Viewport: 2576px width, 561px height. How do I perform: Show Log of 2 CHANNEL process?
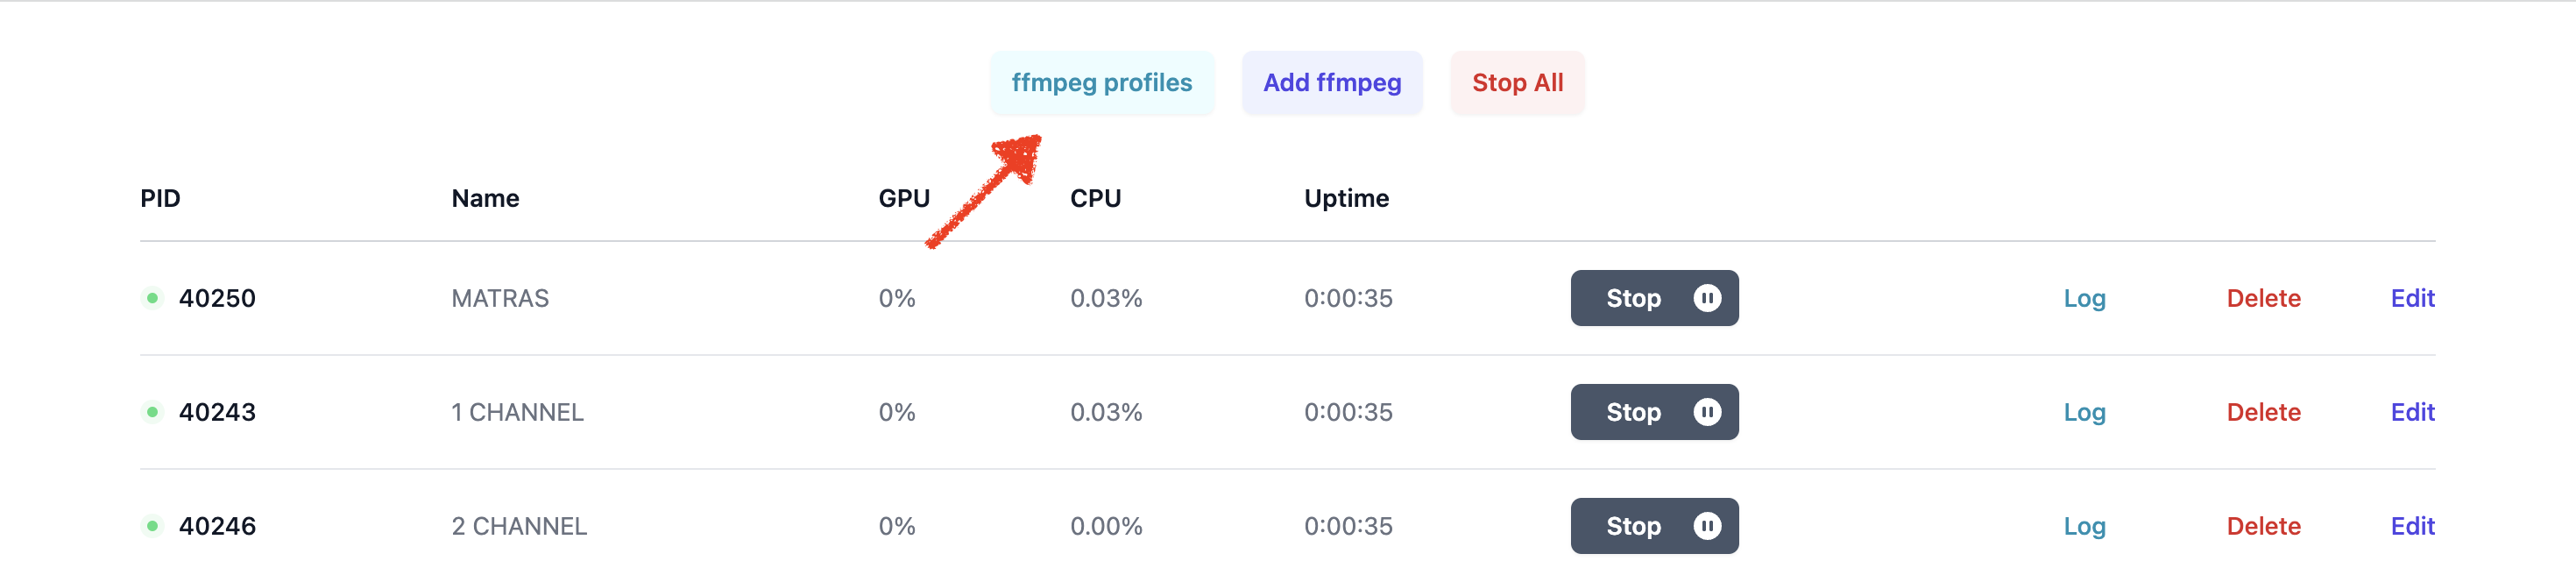pyautogui.click(x=2084, y=526)
